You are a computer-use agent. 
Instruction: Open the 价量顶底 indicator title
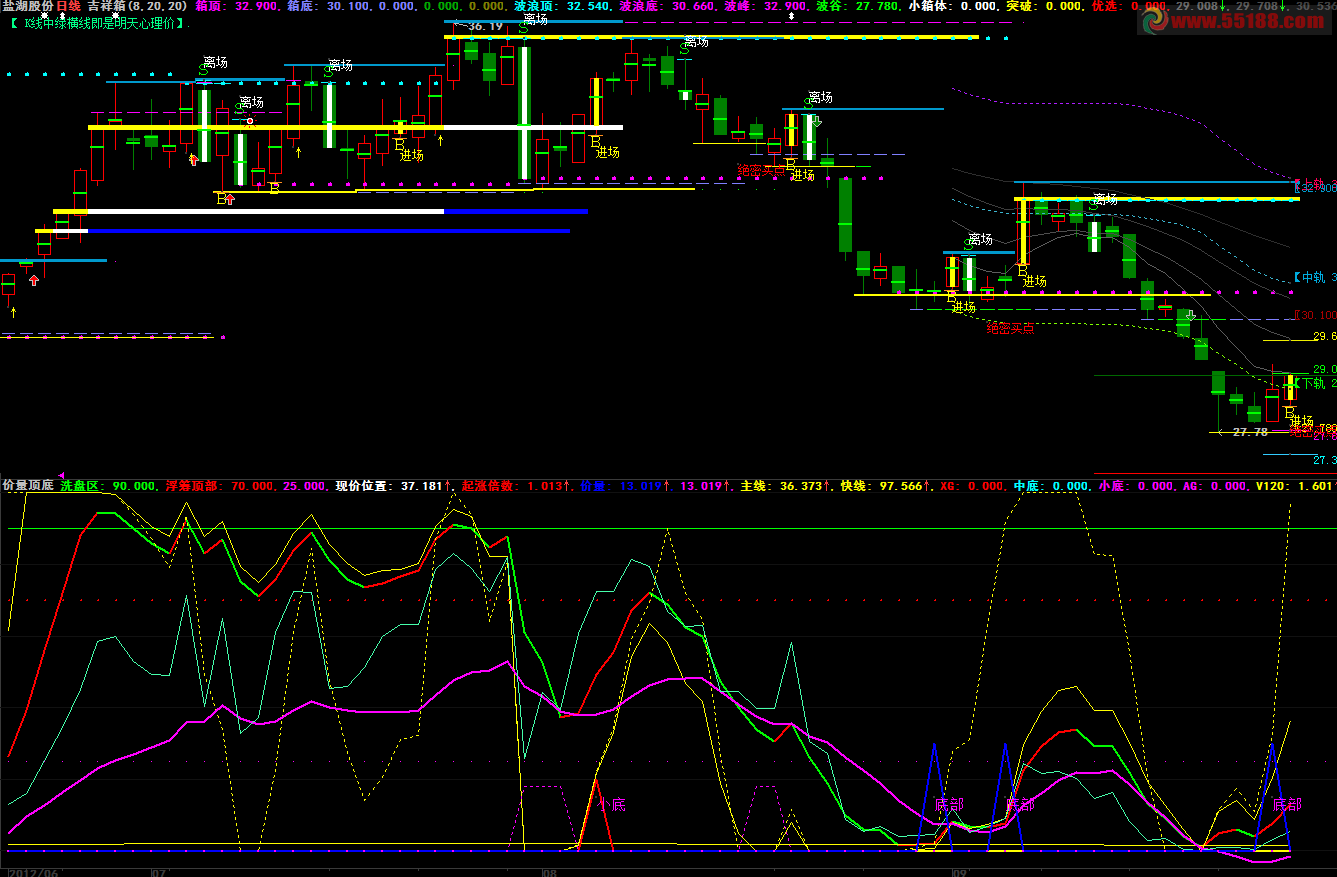pos(28,486)
